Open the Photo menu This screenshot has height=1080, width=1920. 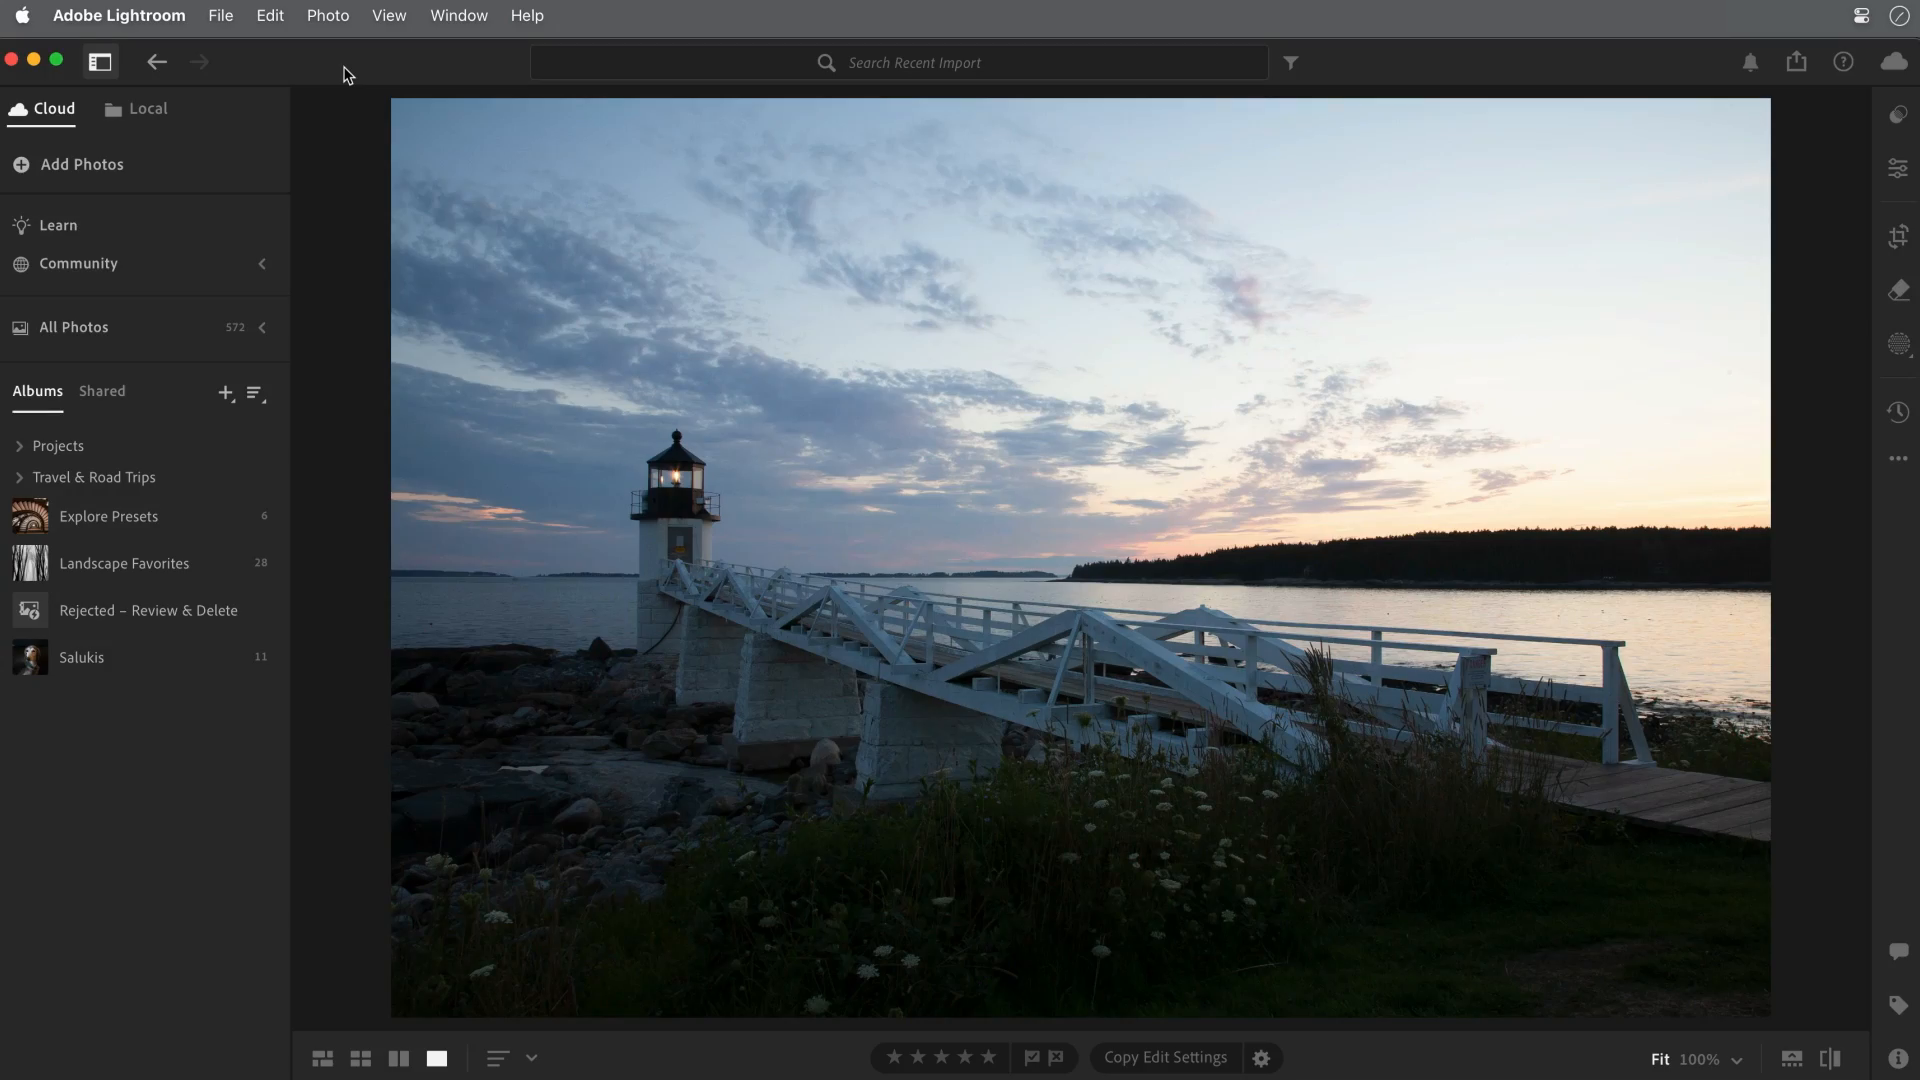coord(327,15)
